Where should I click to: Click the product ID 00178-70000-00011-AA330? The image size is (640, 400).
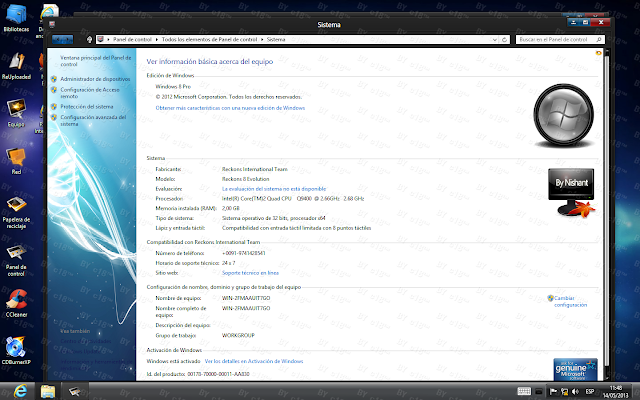(x=218, y=374)
